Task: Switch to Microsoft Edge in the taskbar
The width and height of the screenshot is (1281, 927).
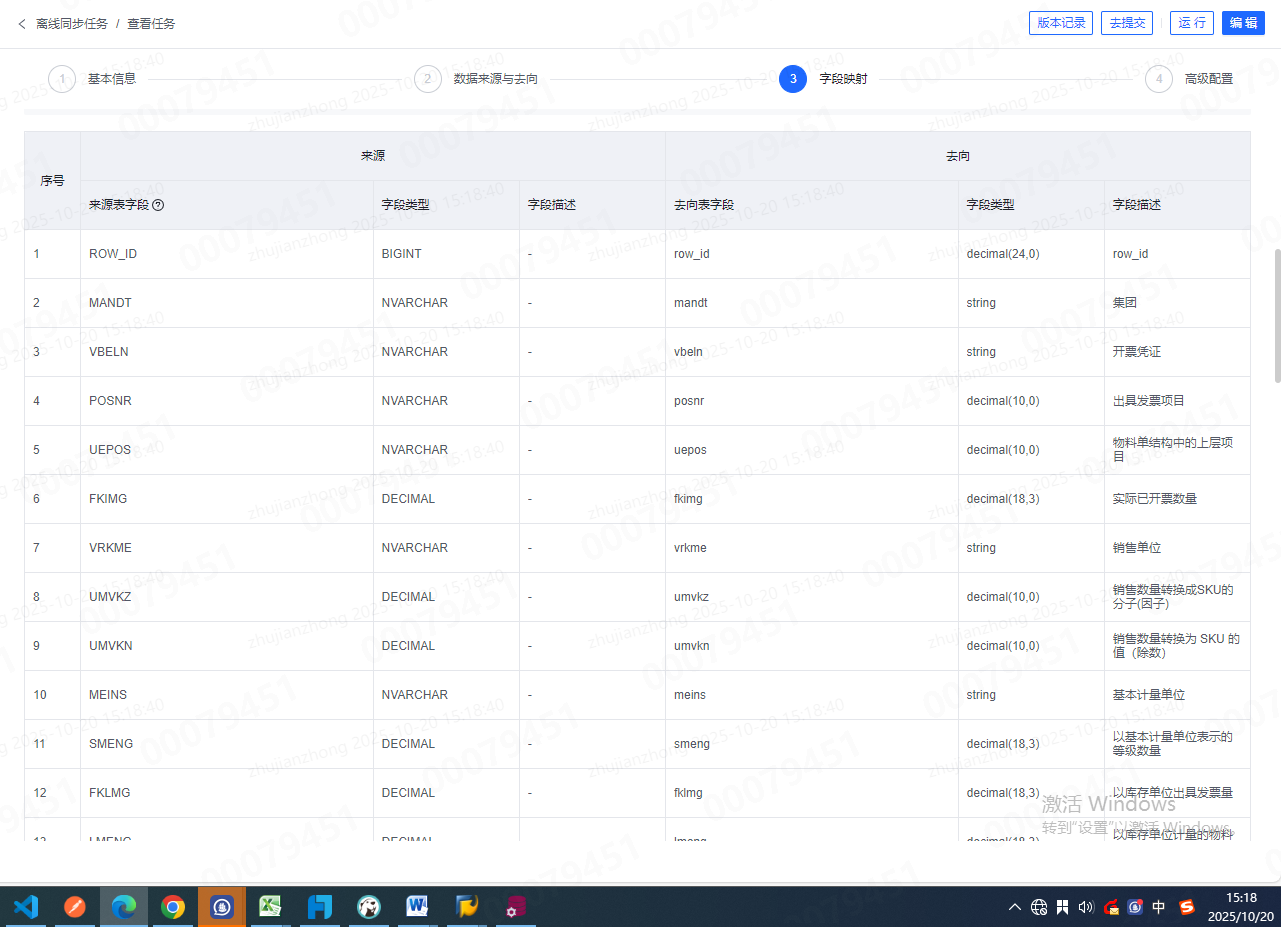Action: [124, 907]
